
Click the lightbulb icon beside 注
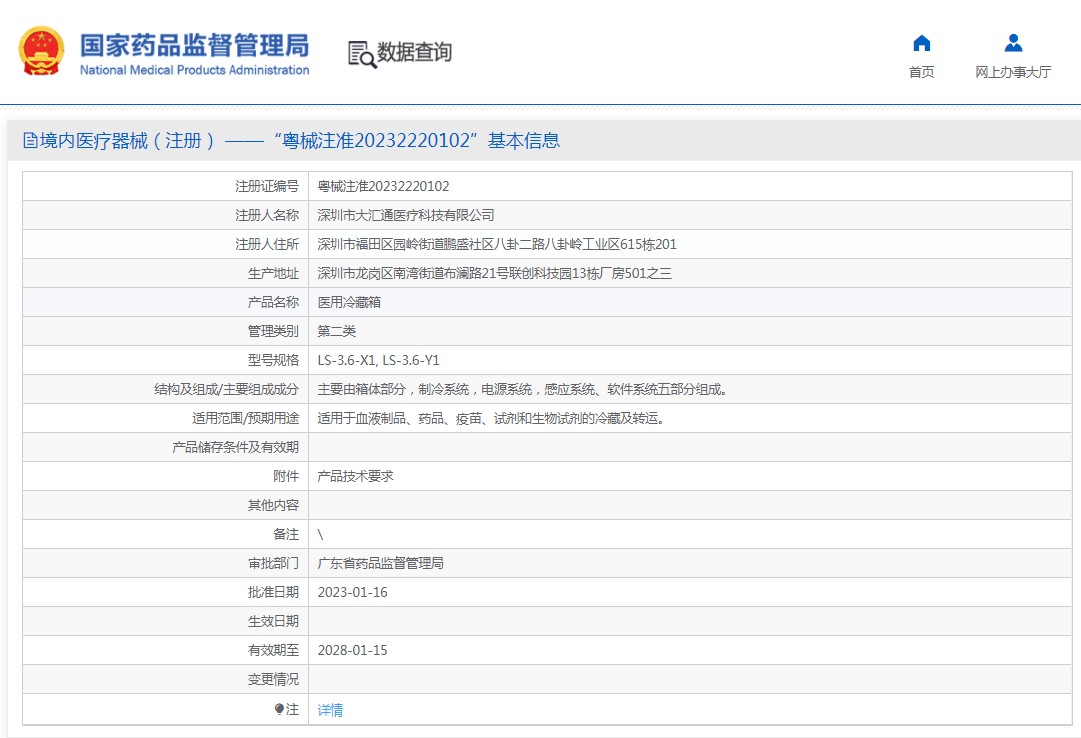[279, 709]
